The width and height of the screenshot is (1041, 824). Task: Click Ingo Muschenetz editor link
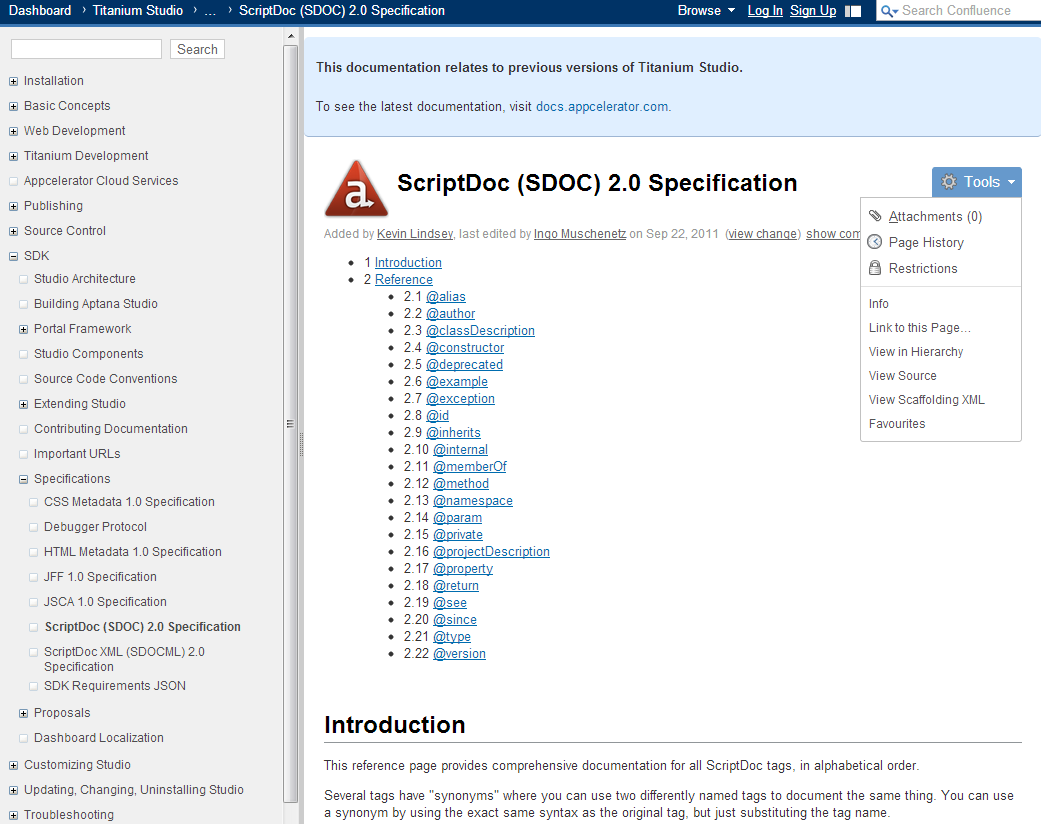(x=580, y=234)
